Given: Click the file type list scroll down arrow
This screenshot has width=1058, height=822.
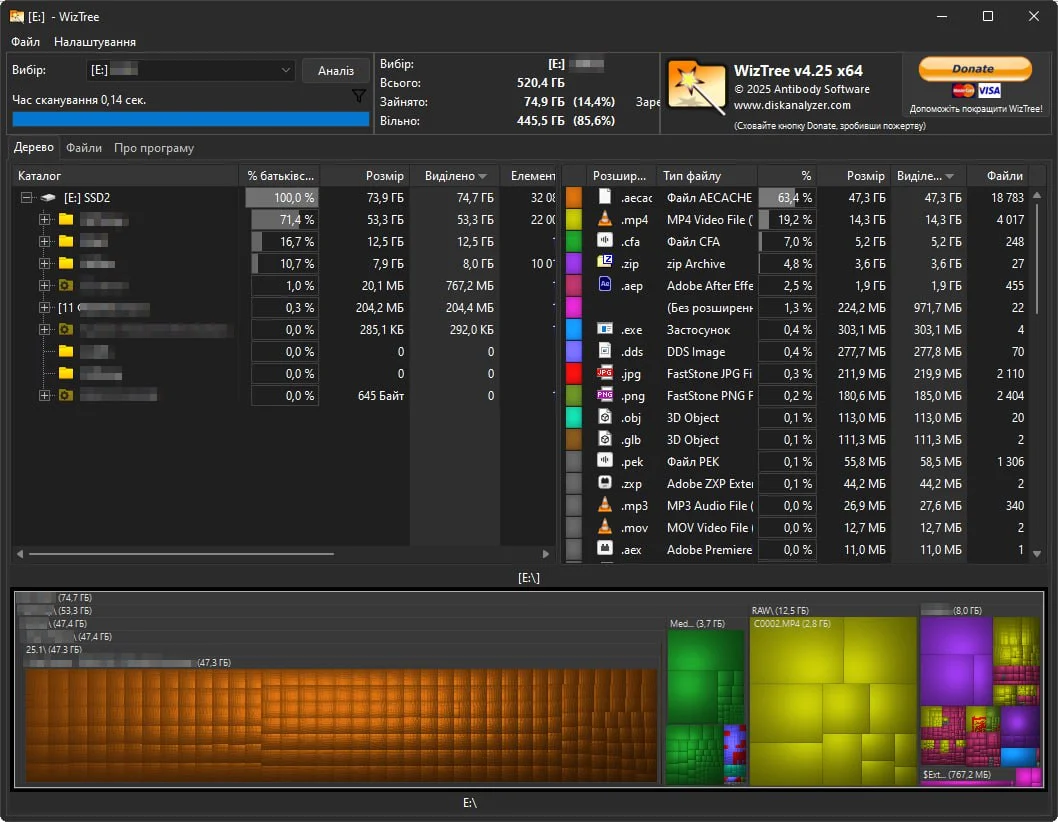Looking at the screenshot, I should coord(1037,553).
